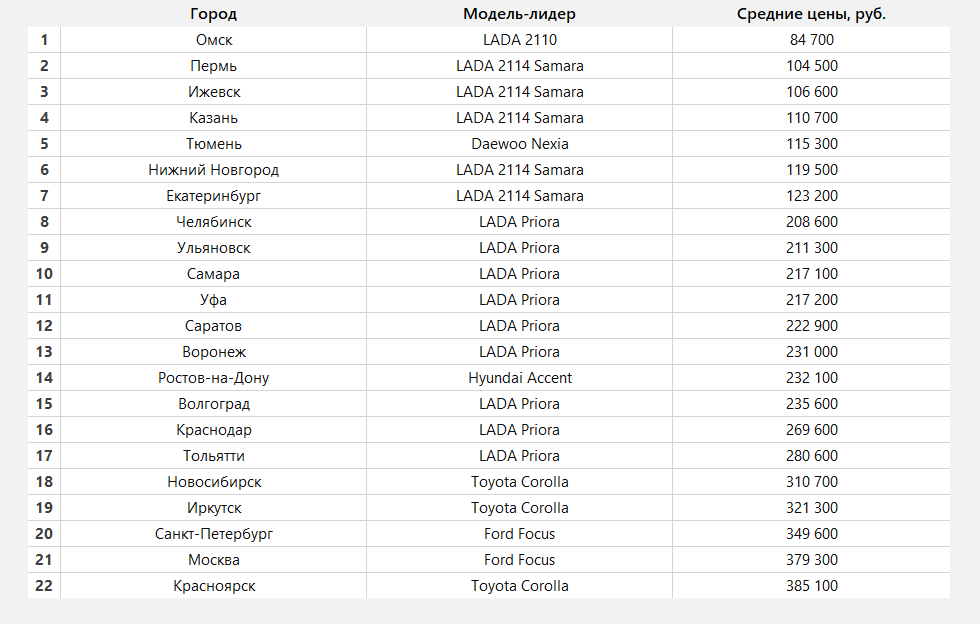Click the Тольятти city cell

(x=214, y=456)
